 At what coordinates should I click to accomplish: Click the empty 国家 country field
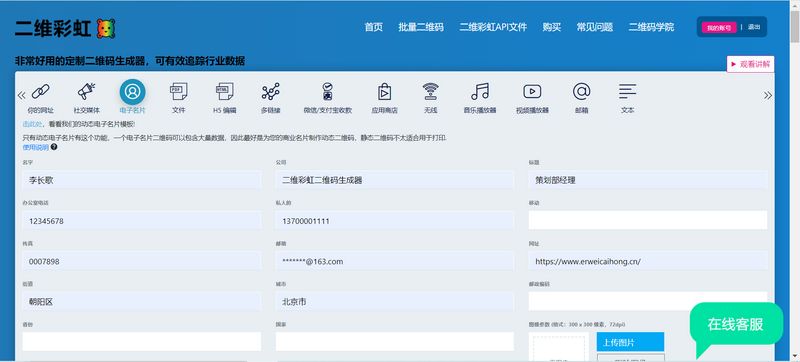pyautogui.click(x=395, y=342)
